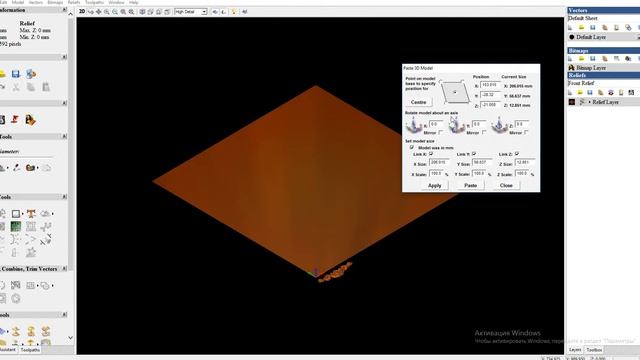The height and width of the screenshot is (360, 640).
Task: Select the pan view tool
Action: (x=98, y=12)
